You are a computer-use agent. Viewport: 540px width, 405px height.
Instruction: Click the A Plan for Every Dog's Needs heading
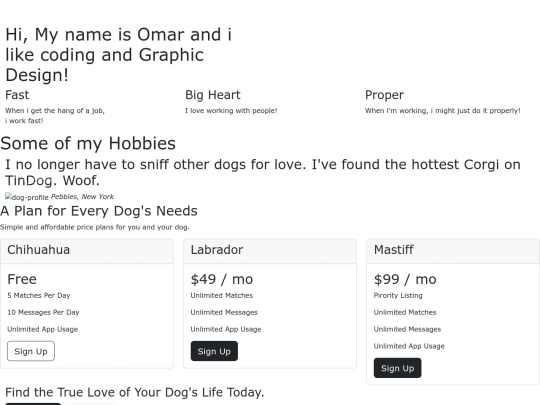[99, 211]
